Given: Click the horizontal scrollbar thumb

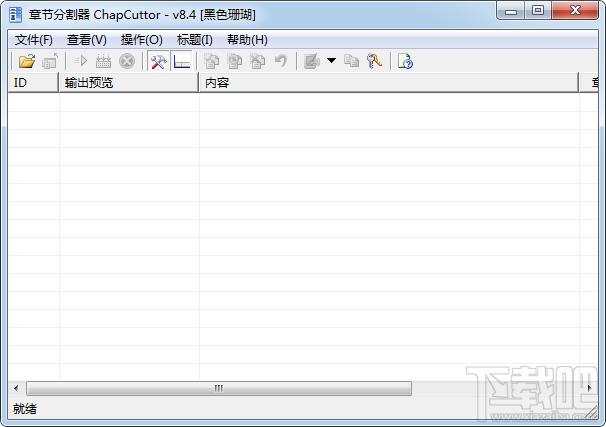Looking at the screenshot, I should [x=219, y=388].
